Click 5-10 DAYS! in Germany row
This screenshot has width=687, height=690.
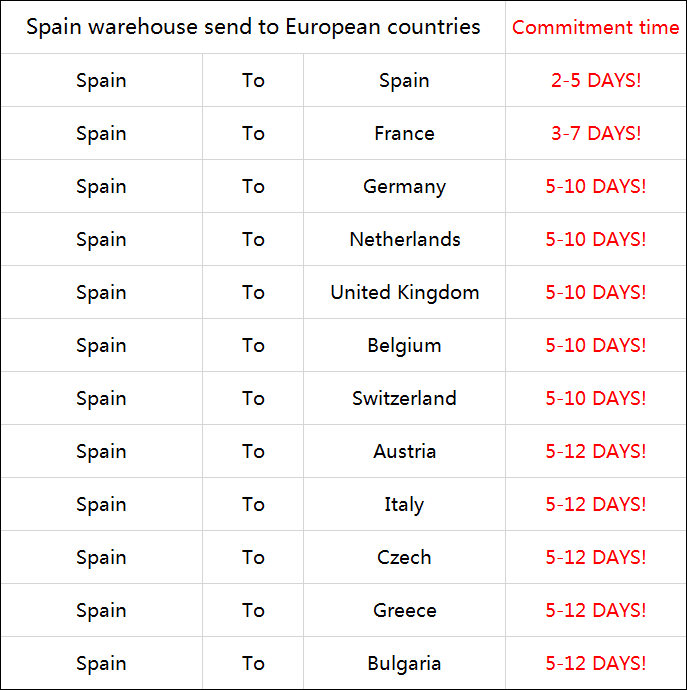pyautogui.click(x=596, y=186)
